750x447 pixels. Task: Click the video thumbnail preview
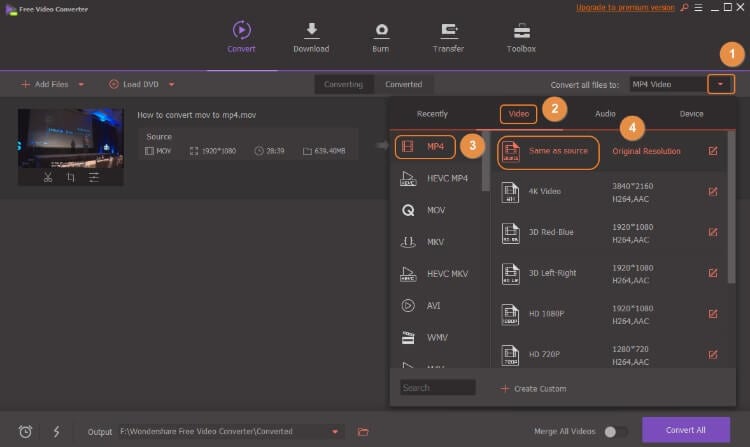(71, 139)
